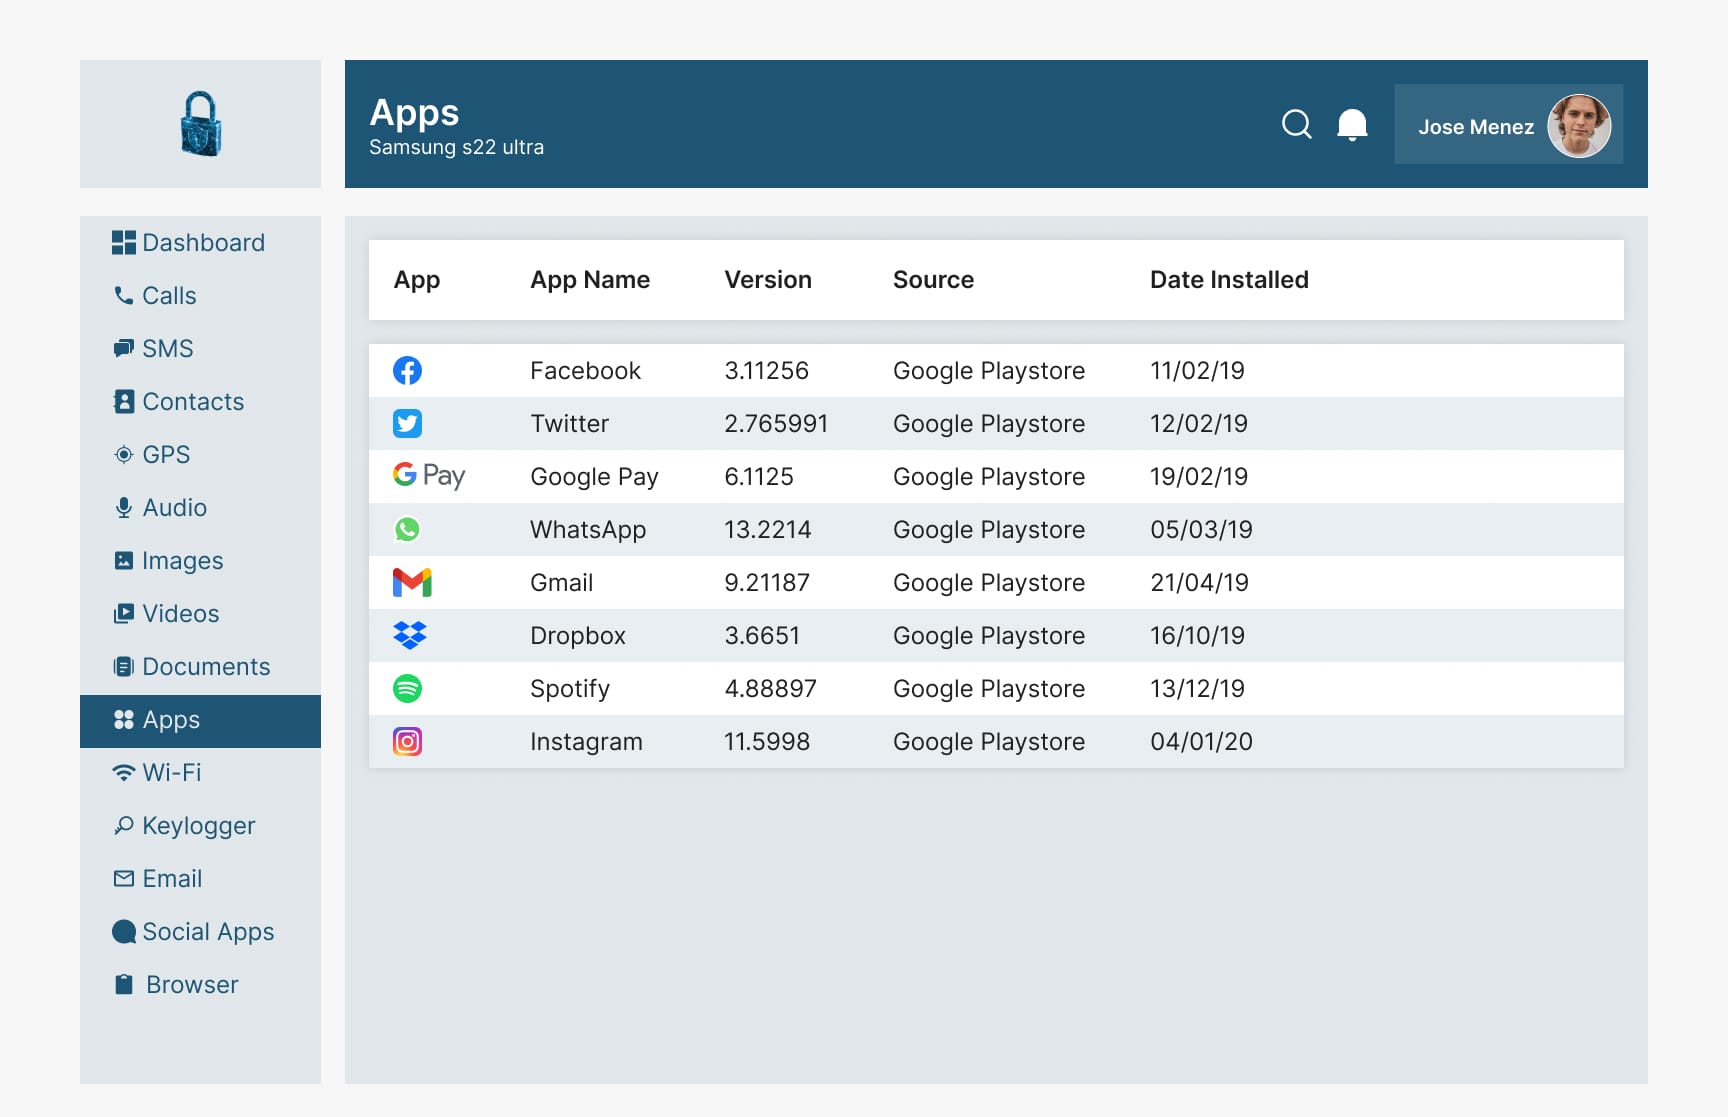
Task: Select the Instagram app icon
Action: click(407, 742)
